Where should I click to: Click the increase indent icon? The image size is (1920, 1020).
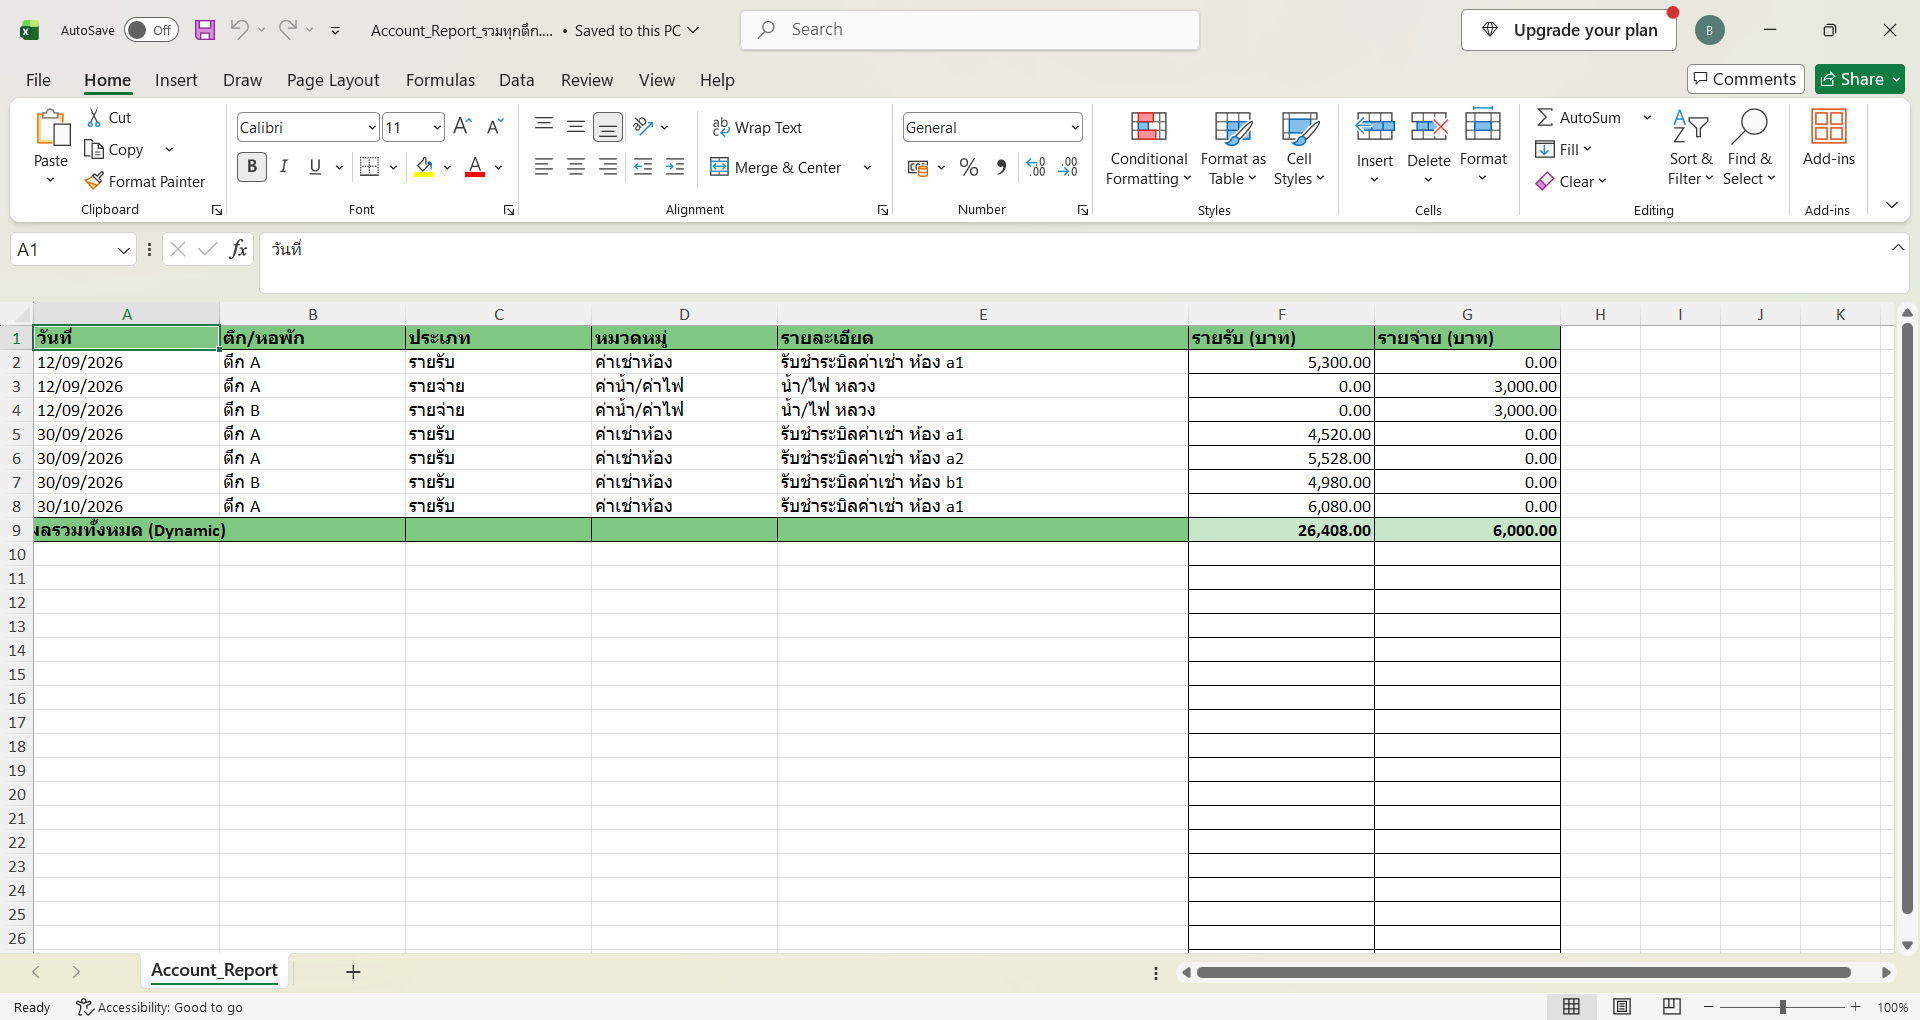tap(676, 167)
